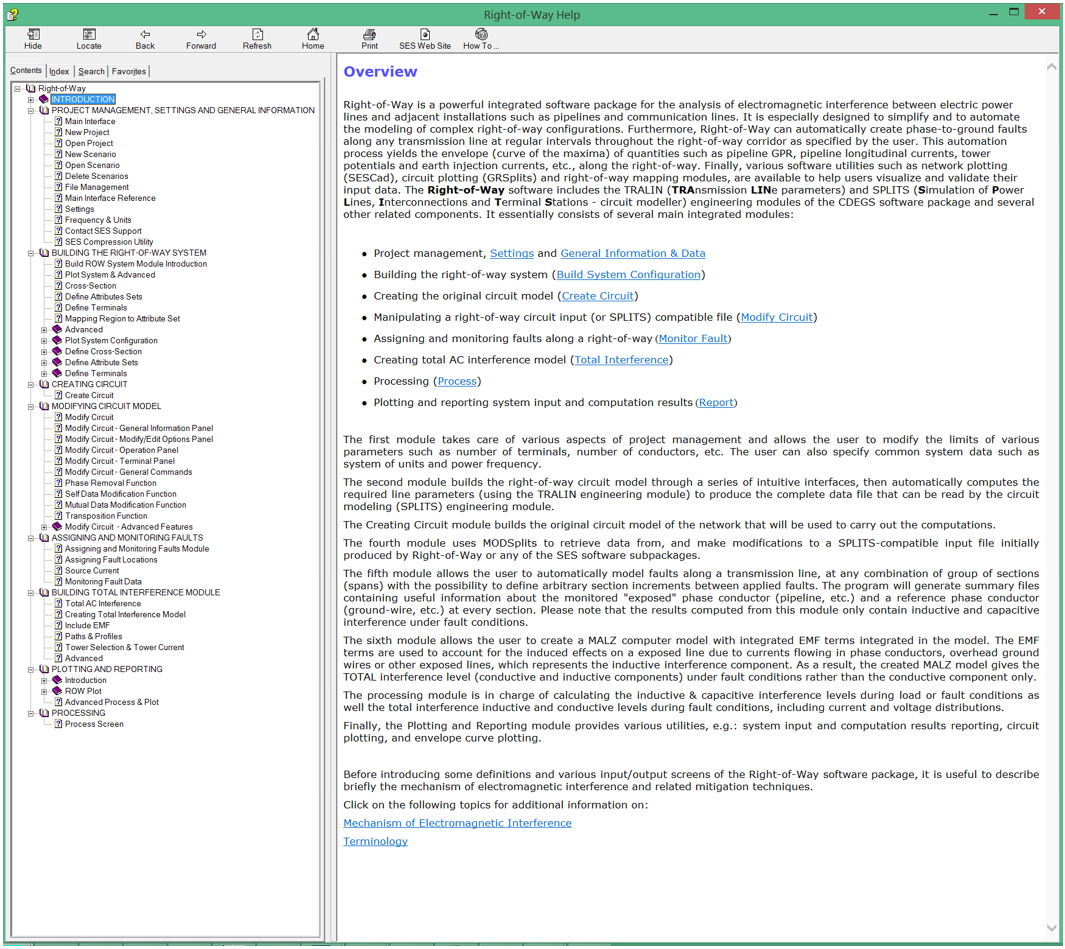Collapse the BUILDING THE RIGHT-OF-WAY SYSTEM node
The width and height of the screenshot is (1065, 949).
tap(31, 253)
